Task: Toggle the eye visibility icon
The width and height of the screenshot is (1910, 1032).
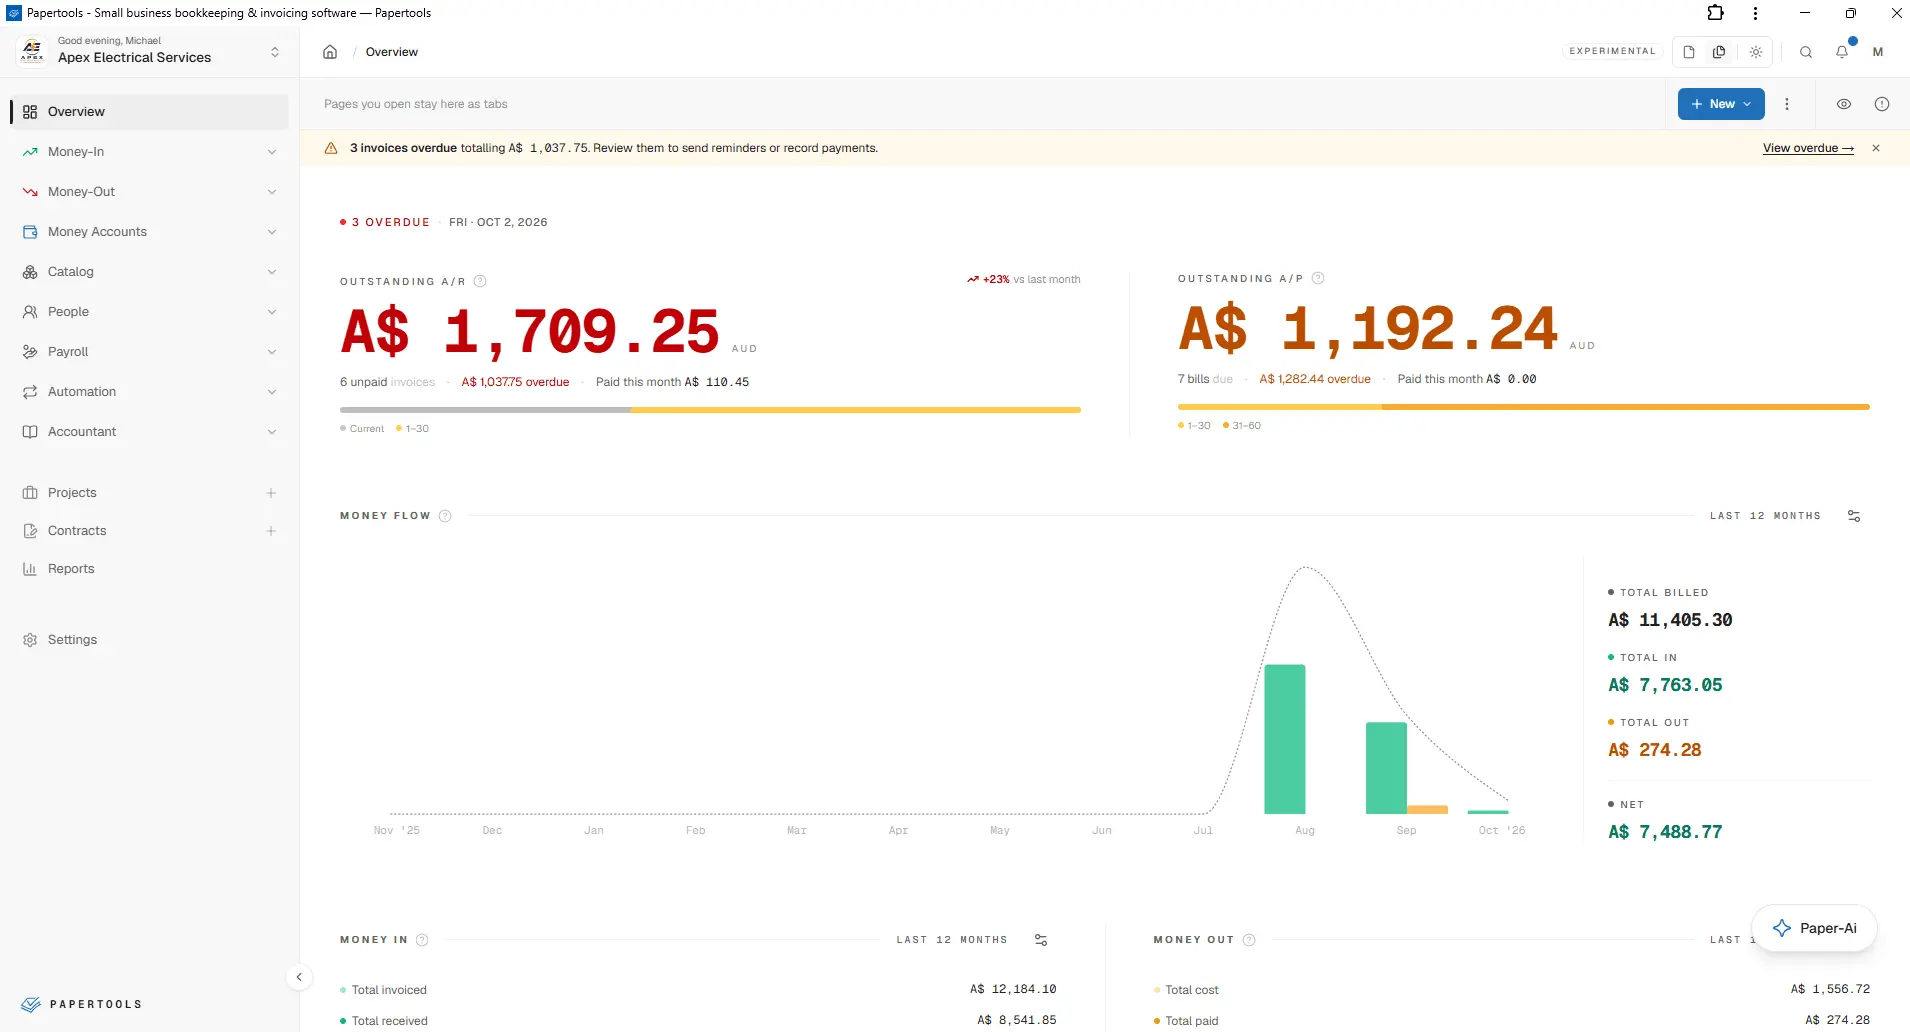Action: pos(1844,104)
